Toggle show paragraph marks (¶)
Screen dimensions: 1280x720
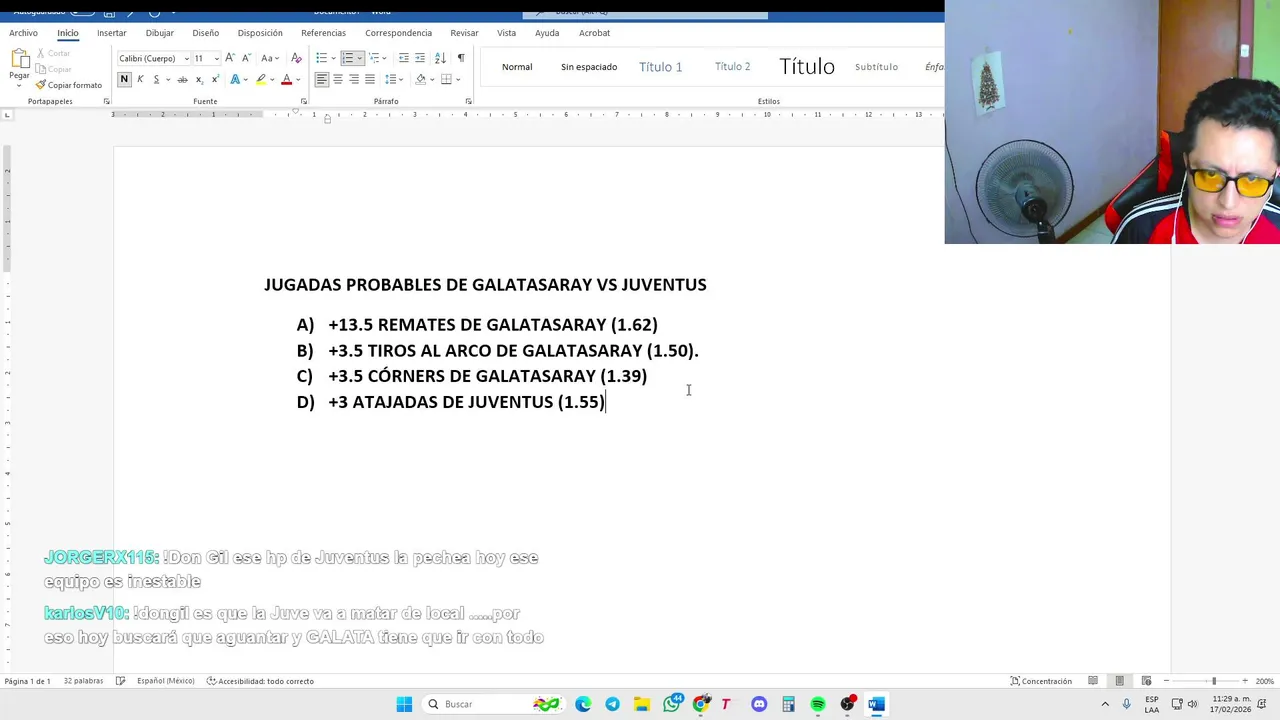pyautogui.click(x=461, y=58)
